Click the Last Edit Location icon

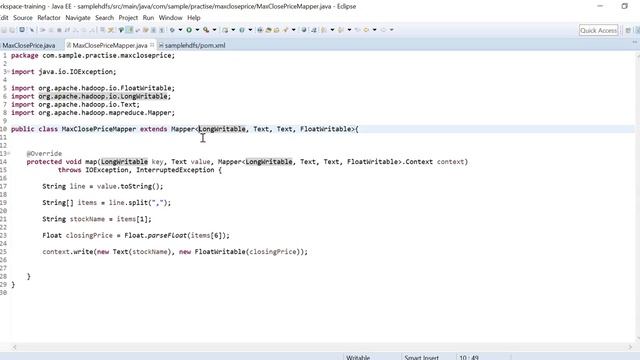[358, 30]
